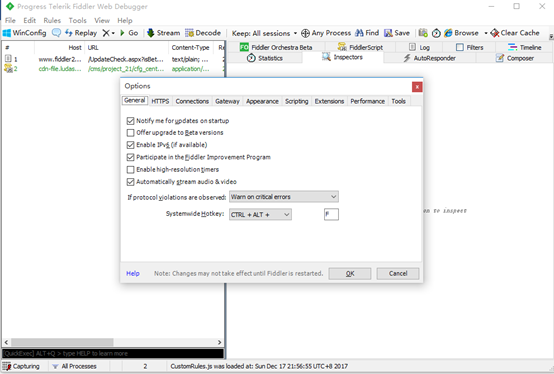
Task: Save sessions with the Save icon
Action: pos(397,33)
